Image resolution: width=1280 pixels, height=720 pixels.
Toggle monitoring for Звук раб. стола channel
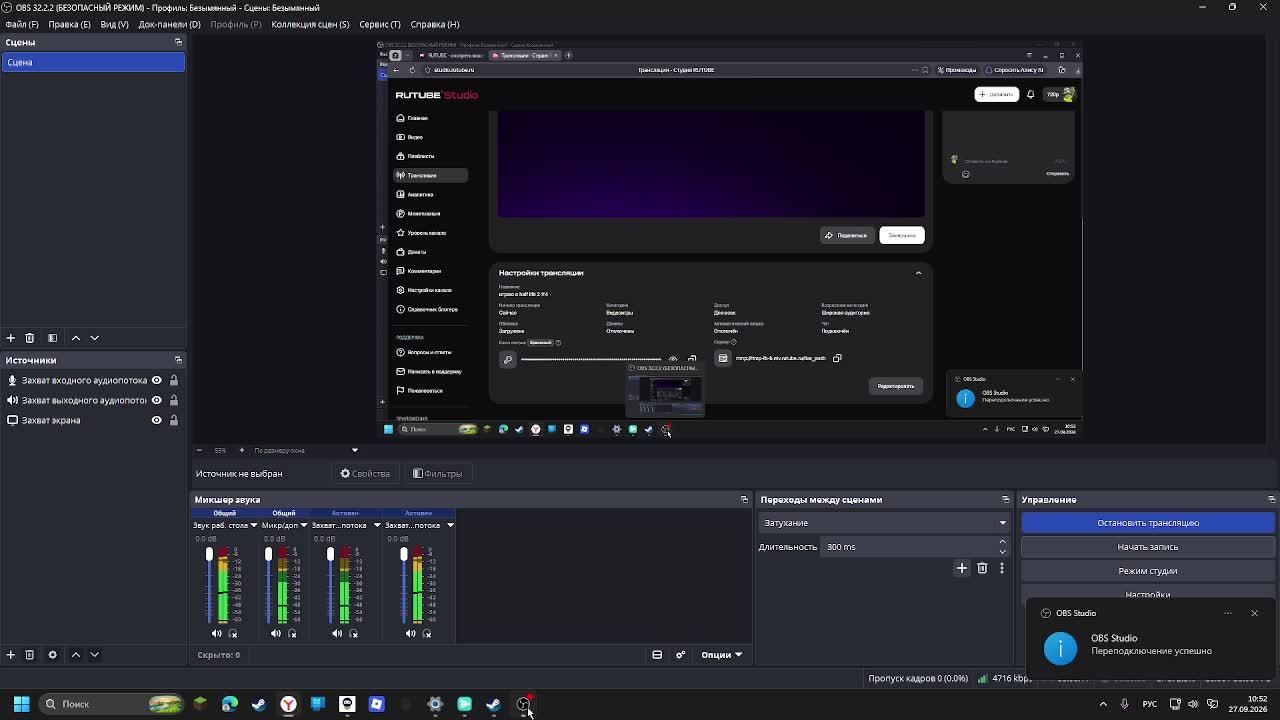click(x=233, y=633)
